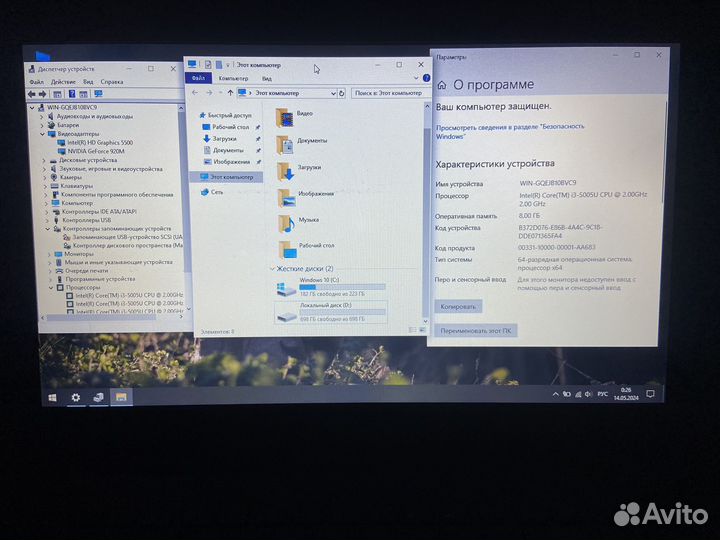Click scan for hardware changes monitor icon
Viewport: 720px width, 540px height.
(98, 94)
